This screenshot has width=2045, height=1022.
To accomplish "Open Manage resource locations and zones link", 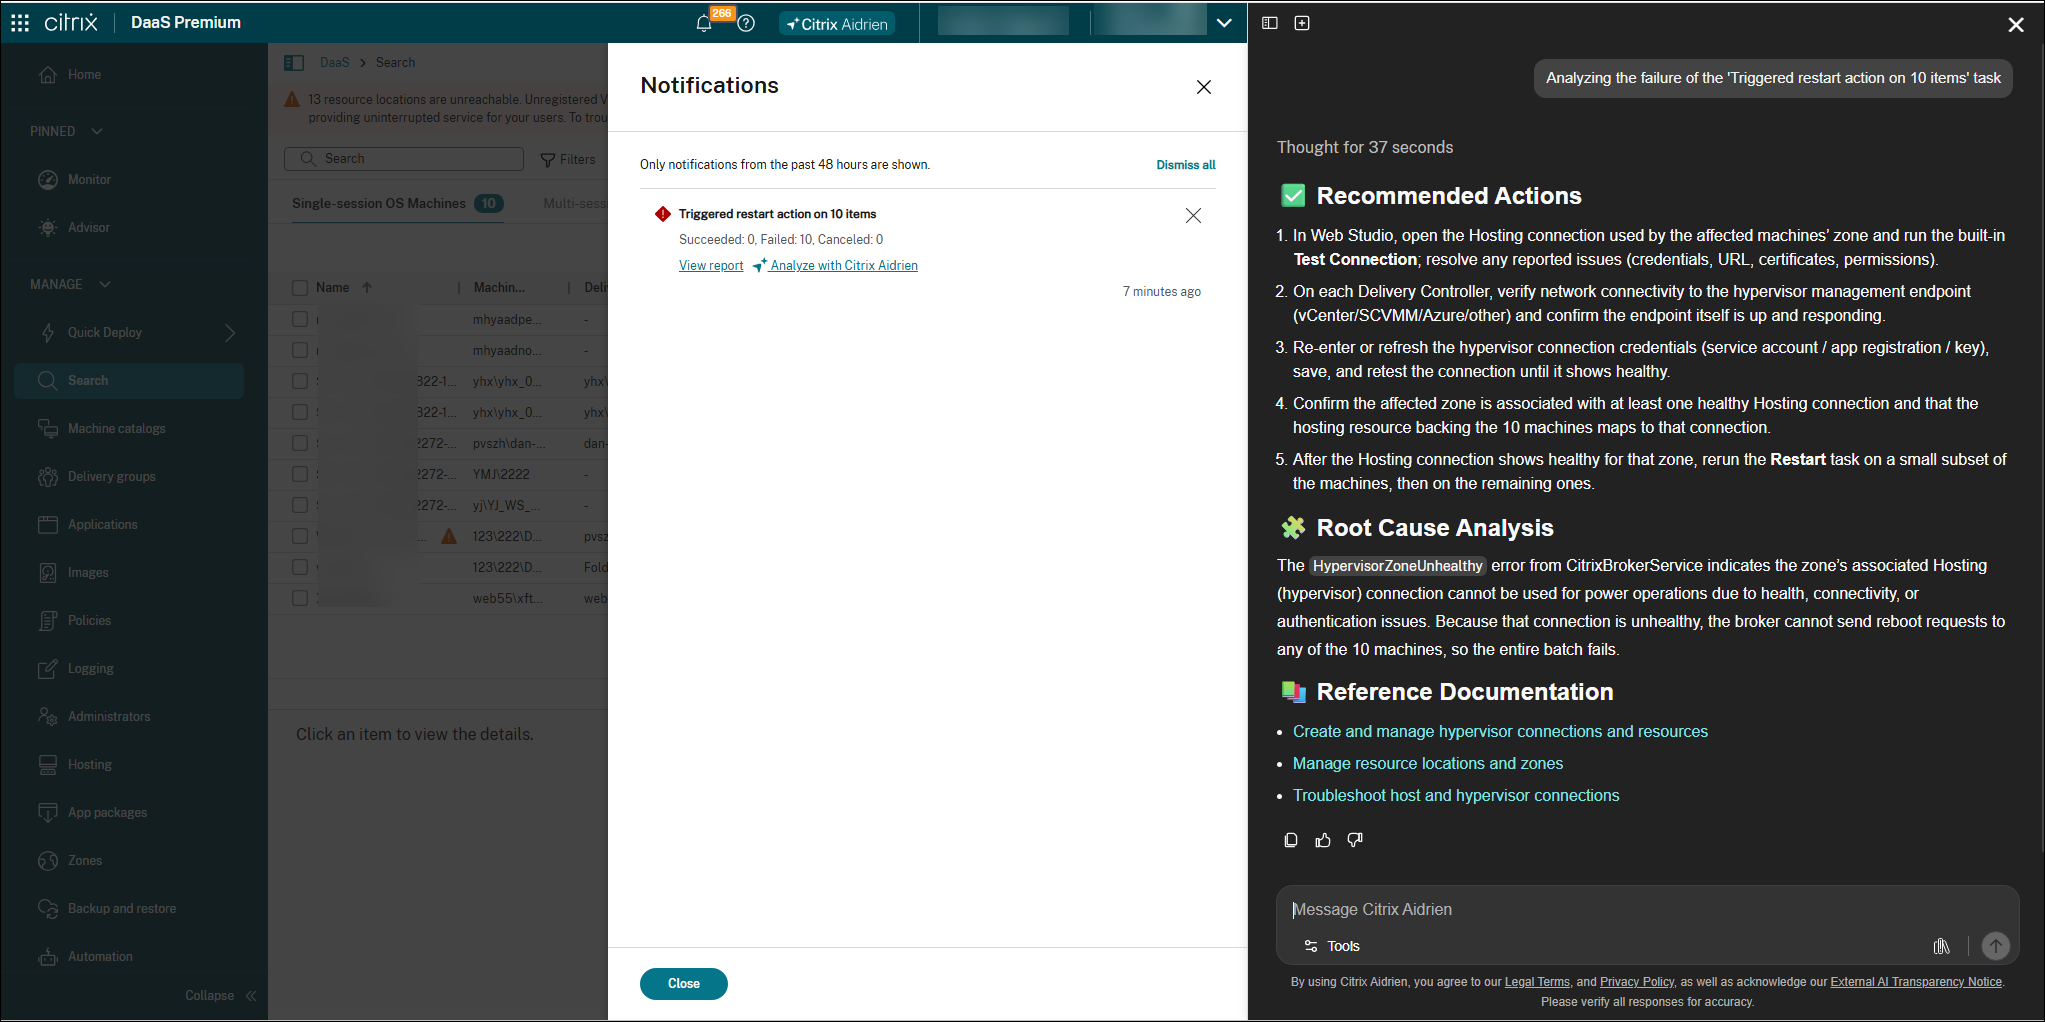I will click(x=1428, y=764).
